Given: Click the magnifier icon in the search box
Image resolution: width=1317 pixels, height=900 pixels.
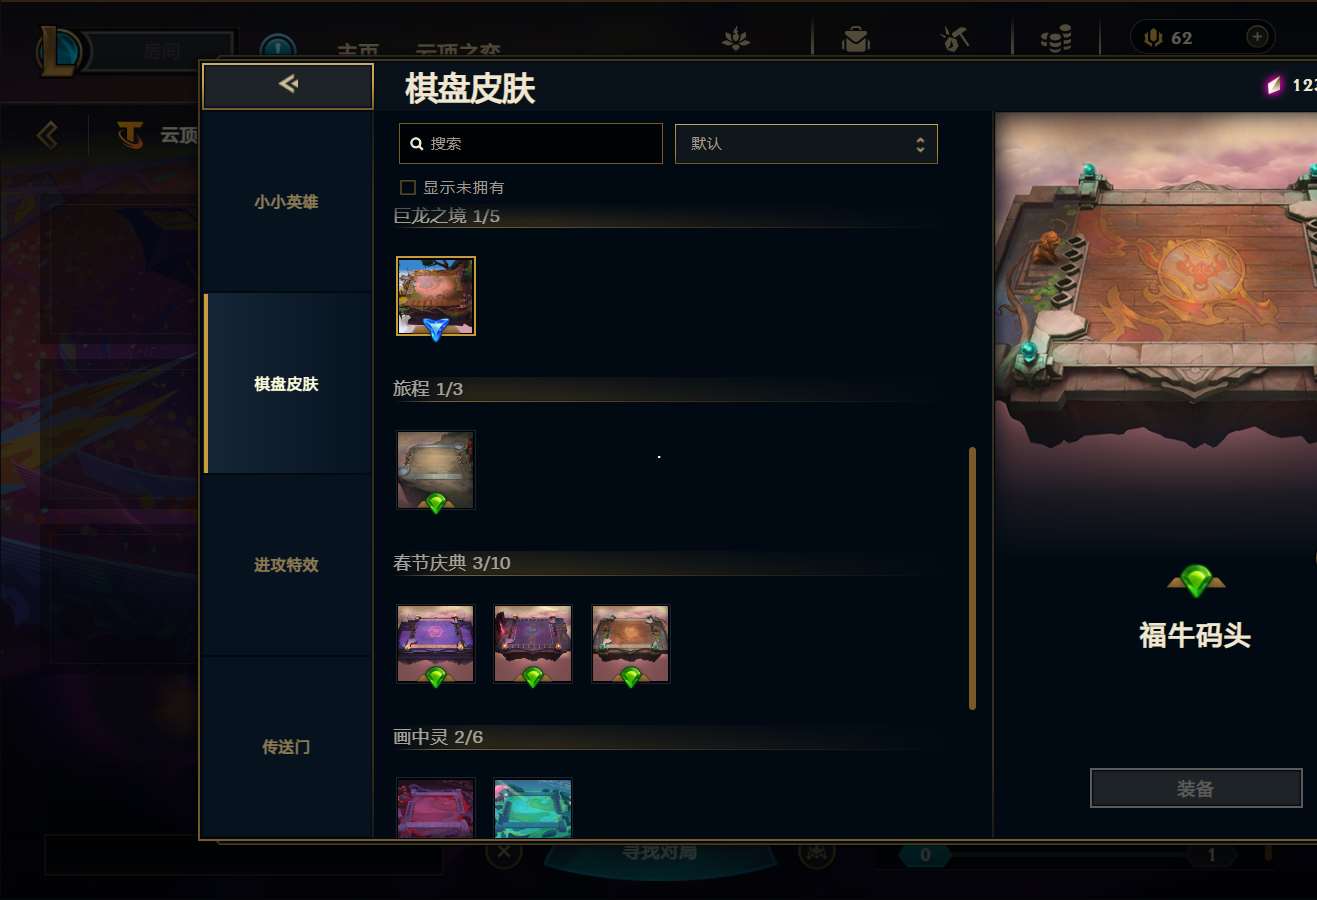Looking at the screenshot, I should 416,144.
